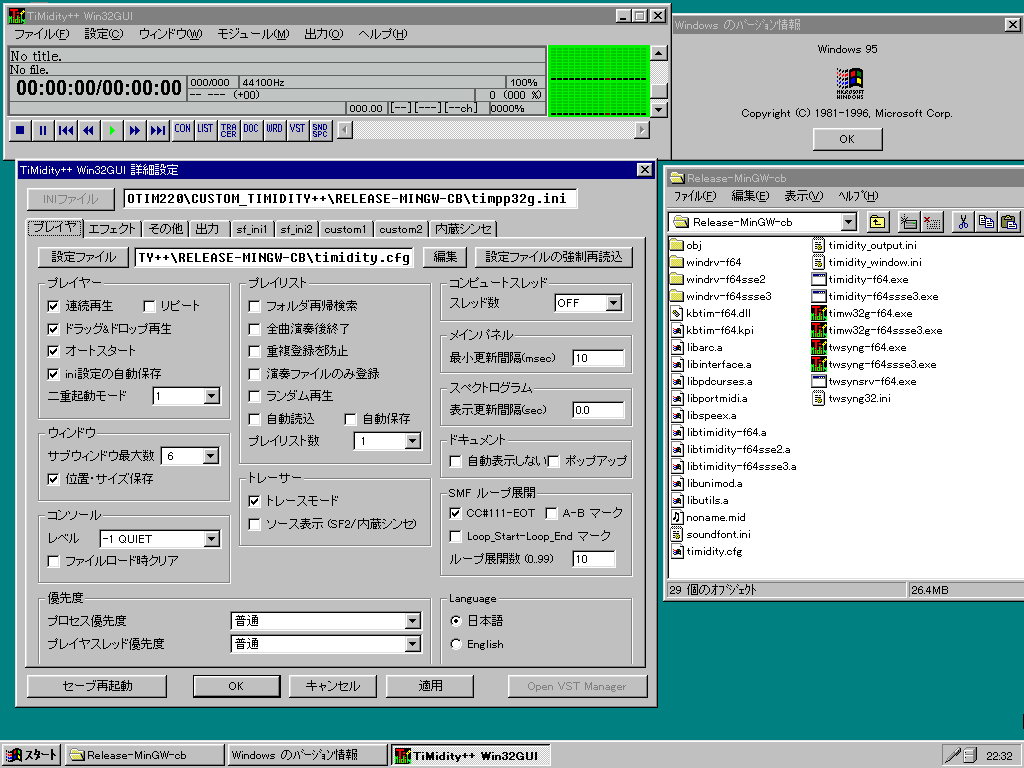Select timidity_output.ini file

point(864,245)
